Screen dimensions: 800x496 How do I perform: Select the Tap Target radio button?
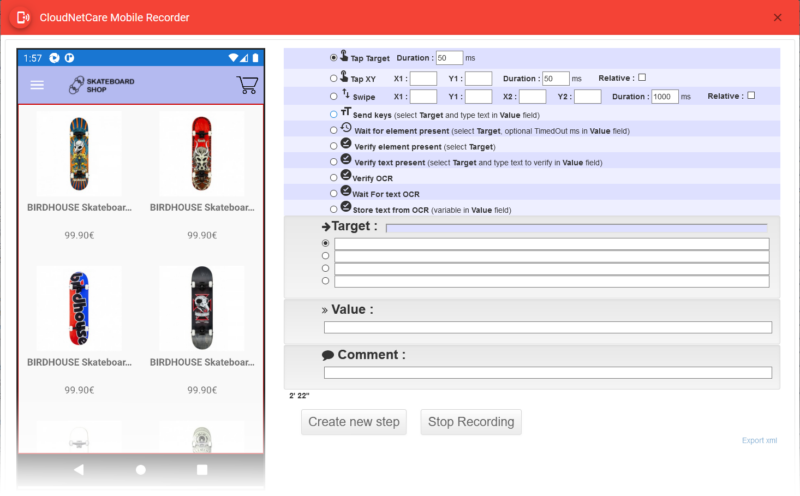click(x=333, y=58)
